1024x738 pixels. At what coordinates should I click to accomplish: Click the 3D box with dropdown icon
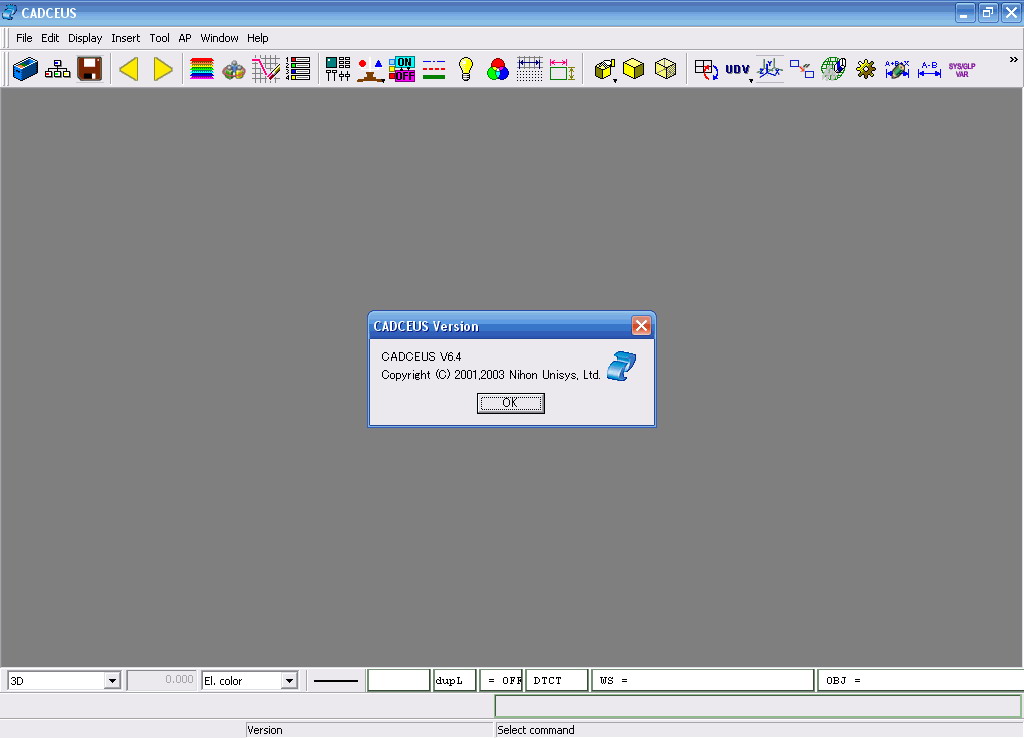click(605, 69)
